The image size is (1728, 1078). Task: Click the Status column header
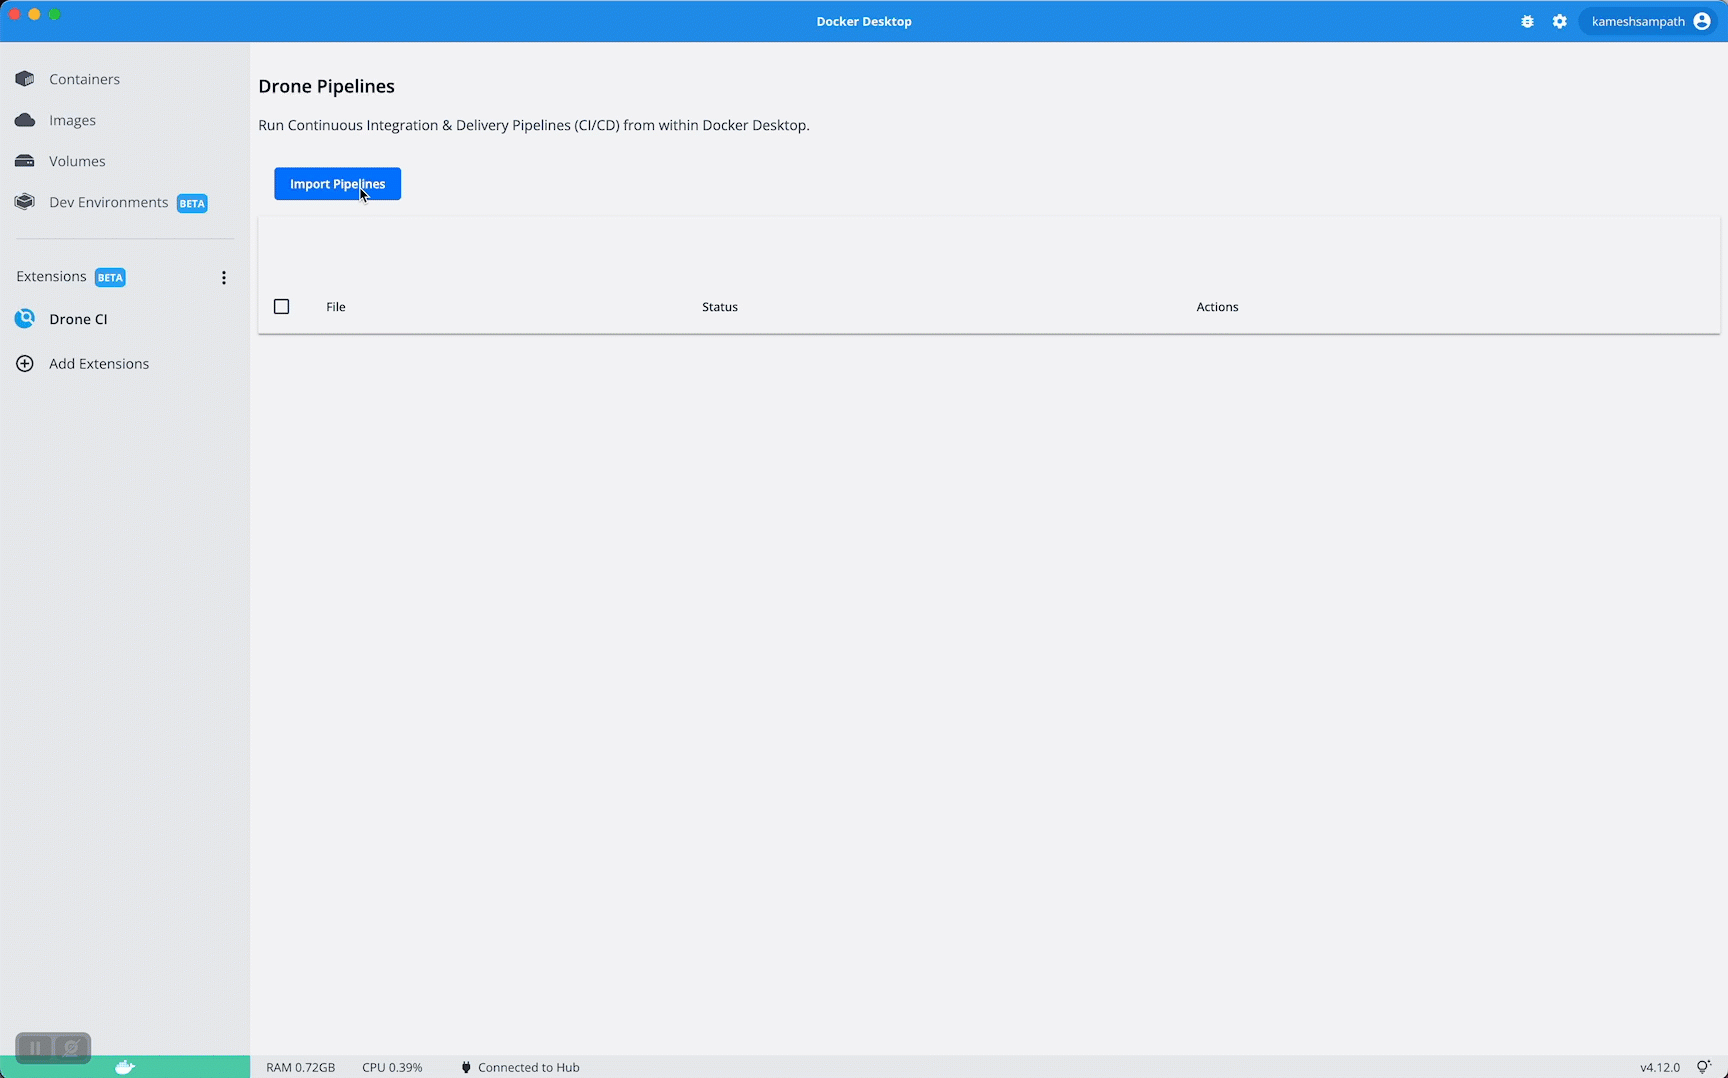tap(720, 307)
